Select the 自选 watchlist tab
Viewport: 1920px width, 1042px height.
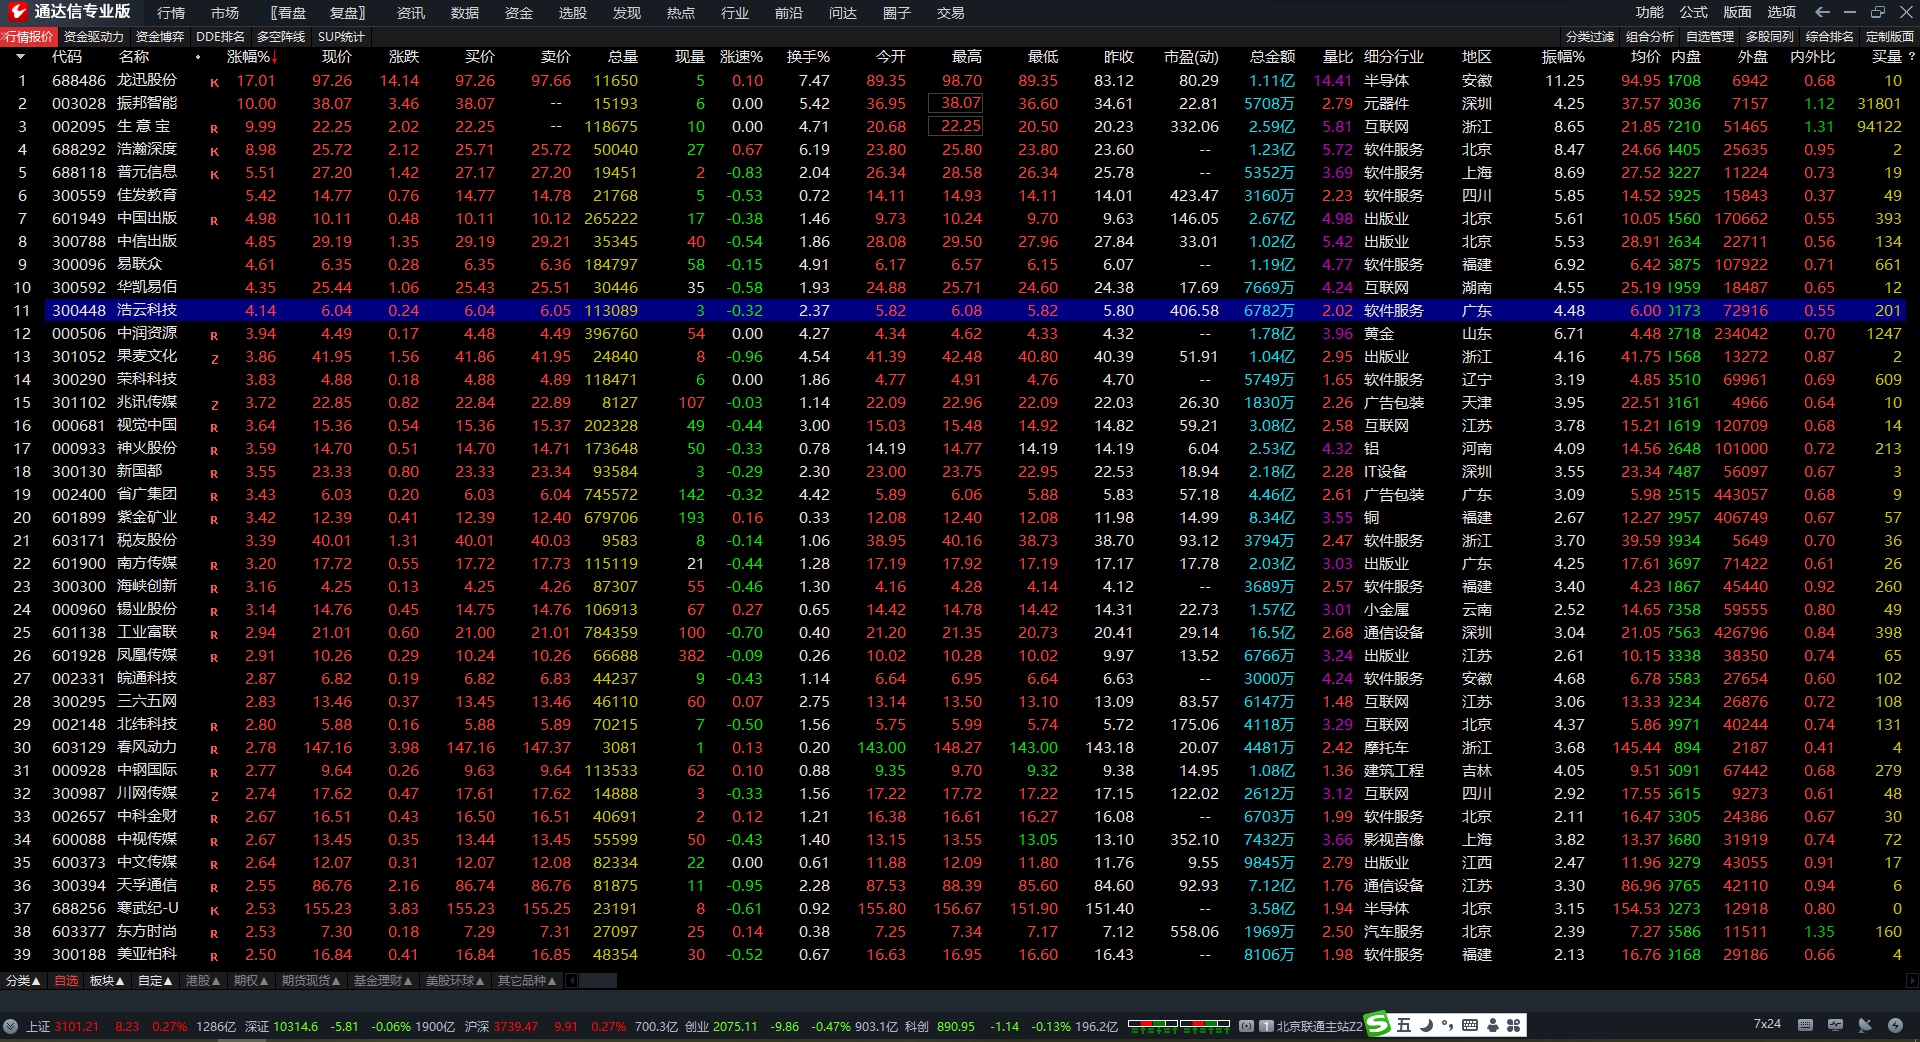[x=66, y=981]
